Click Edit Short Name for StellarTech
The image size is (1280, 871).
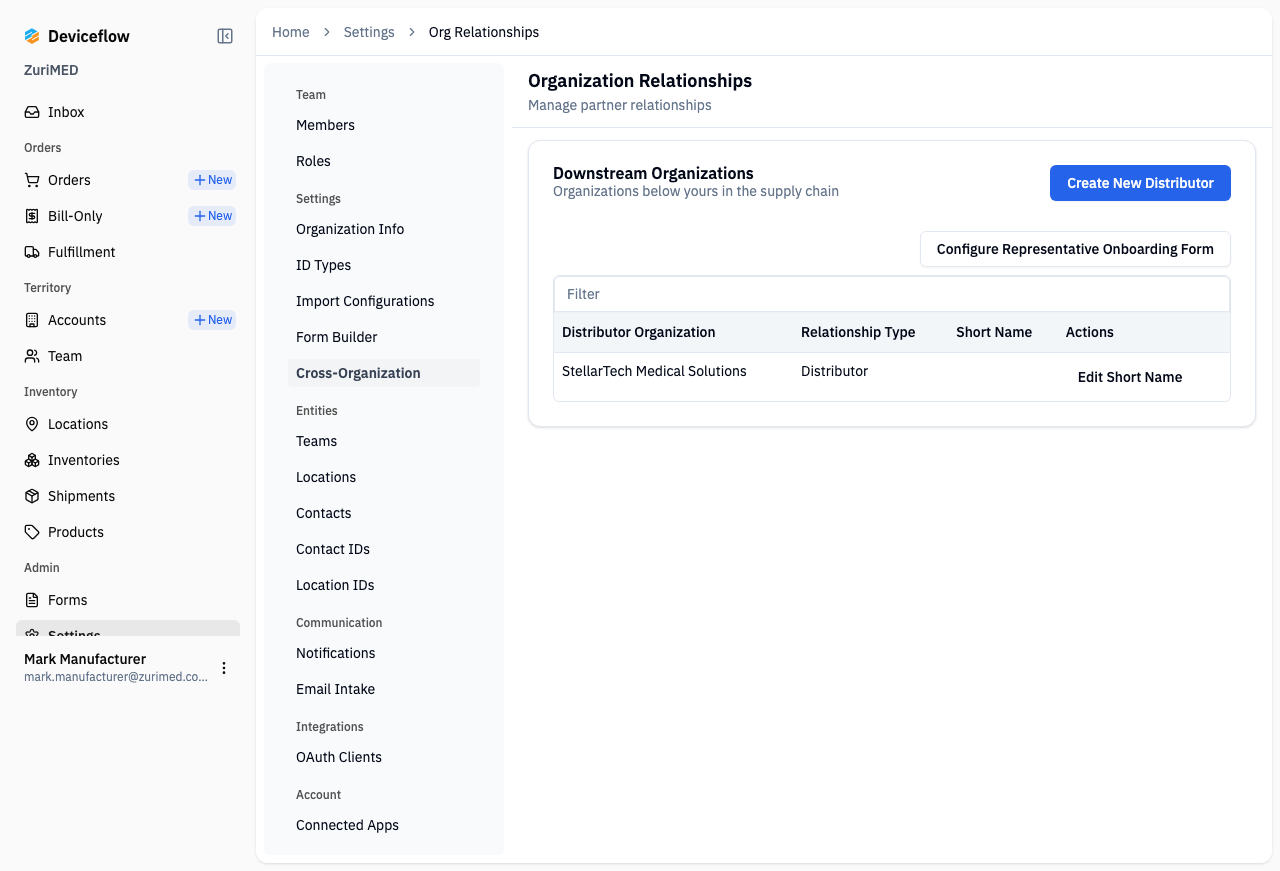[x=1130, y=377]
